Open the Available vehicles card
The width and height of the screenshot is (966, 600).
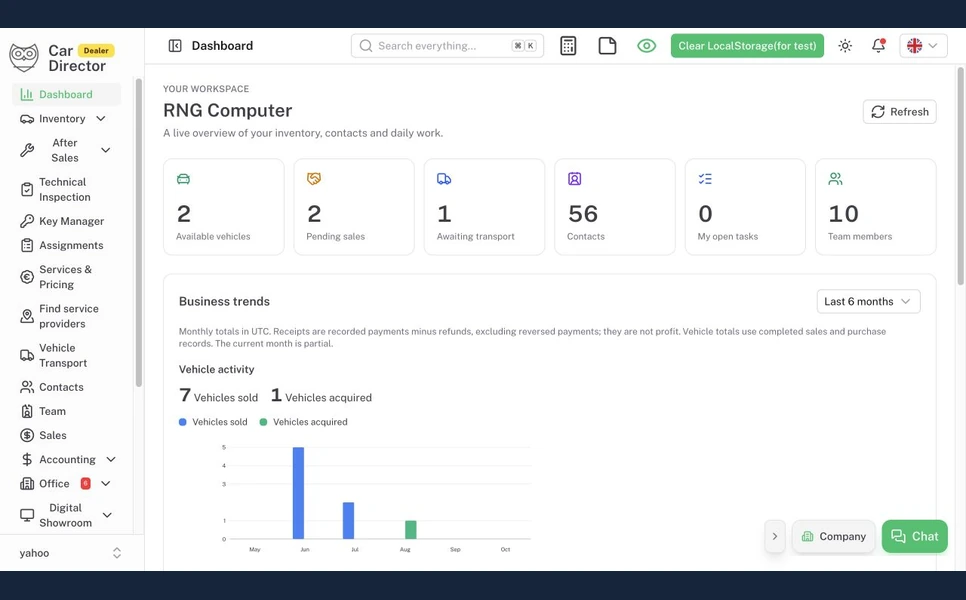coord(224,207)
